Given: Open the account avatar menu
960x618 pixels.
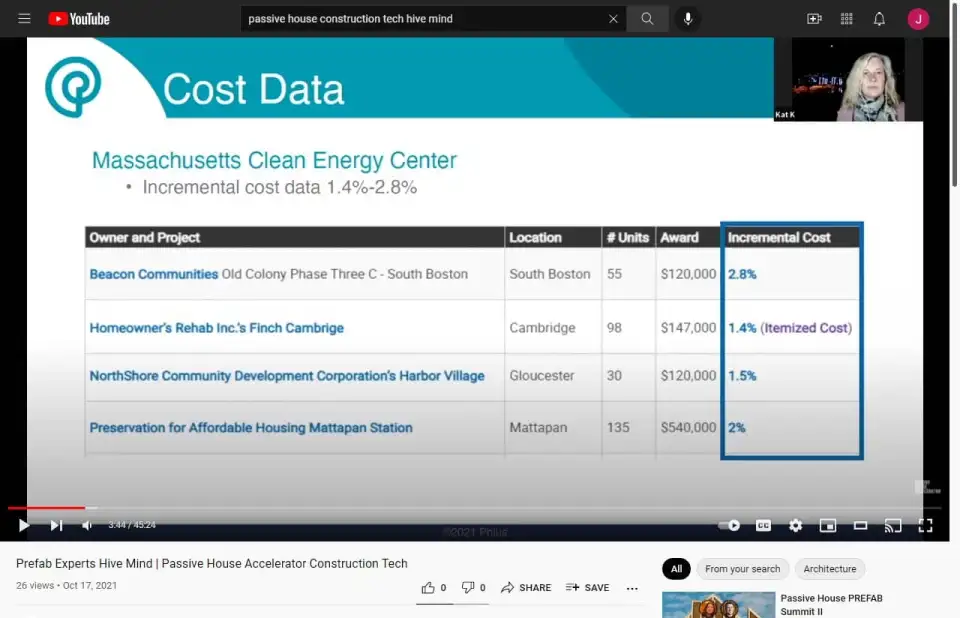Looking at the screenshot, I should 917,19.
